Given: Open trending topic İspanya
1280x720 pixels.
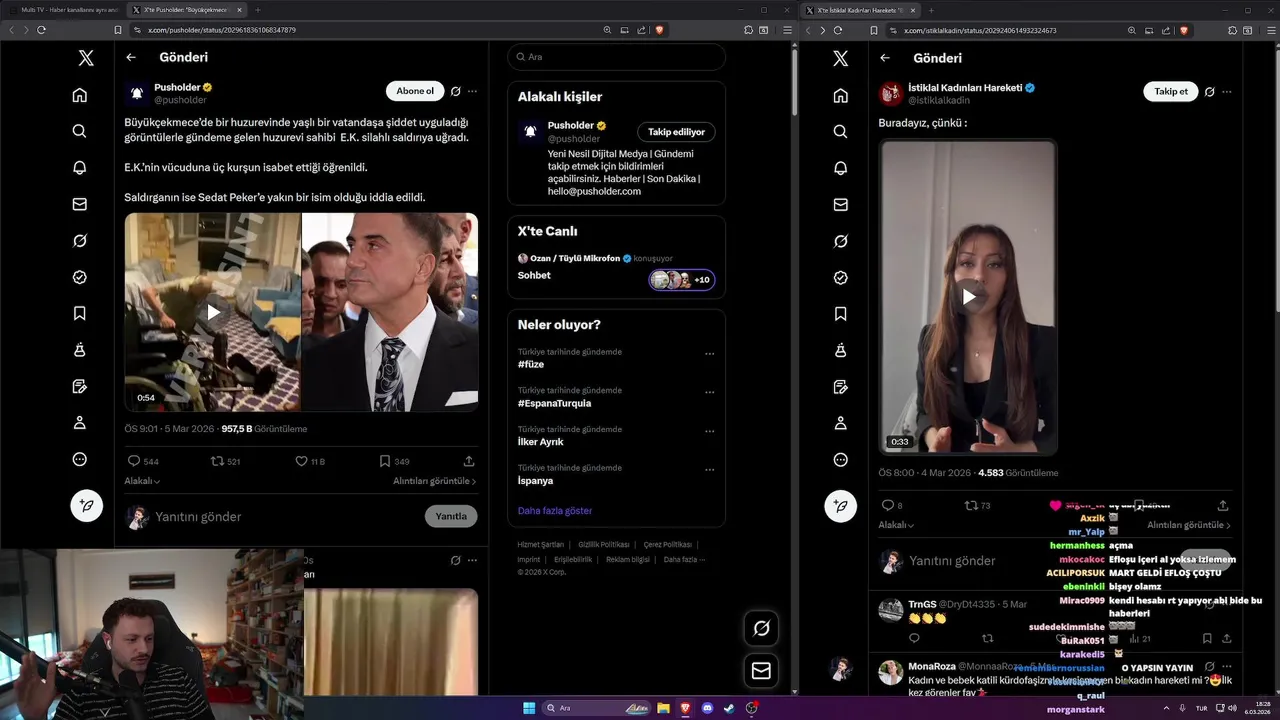Looking at the screenshot, I should [535, 481].
